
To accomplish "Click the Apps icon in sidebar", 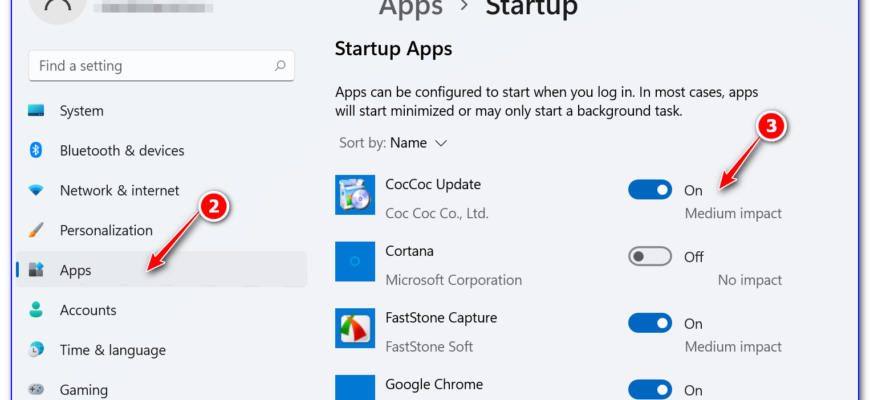I will pyautogui.click(x=36, y=270).
